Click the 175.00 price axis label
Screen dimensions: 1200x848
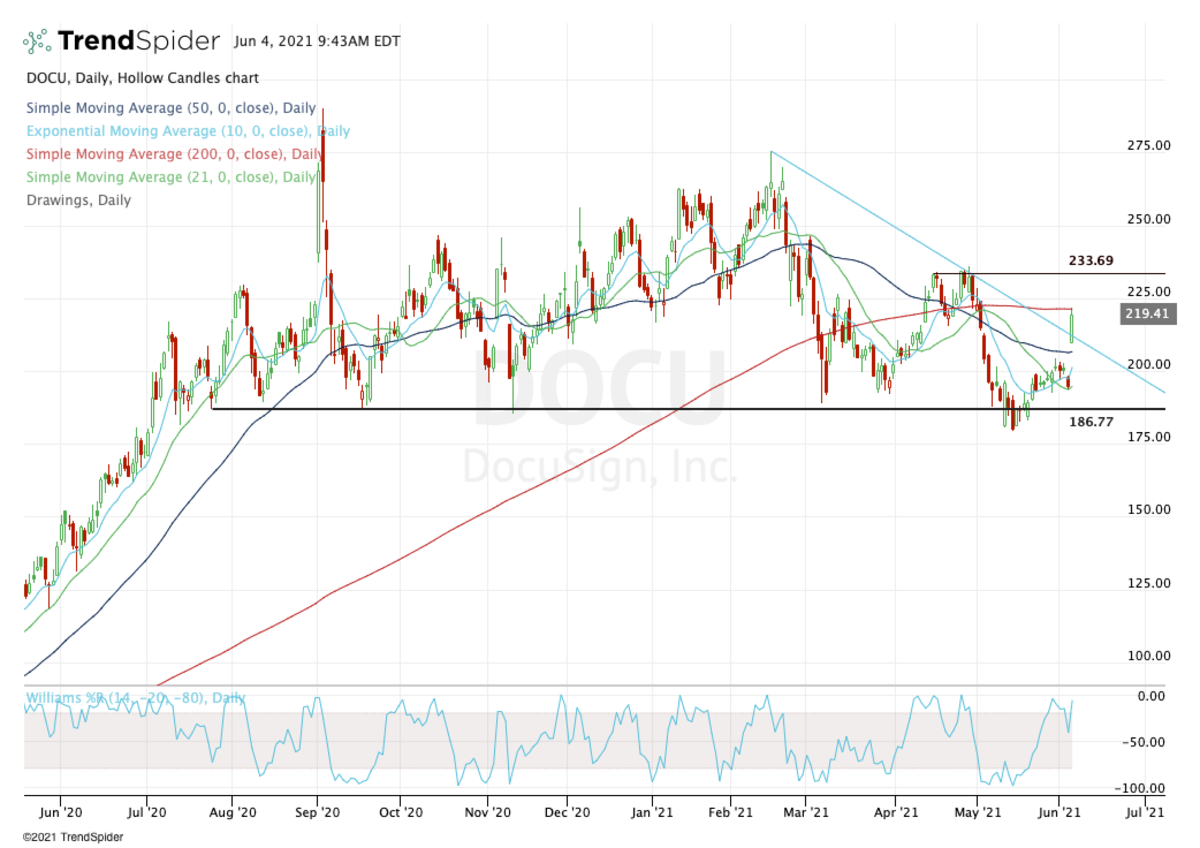1148,437
